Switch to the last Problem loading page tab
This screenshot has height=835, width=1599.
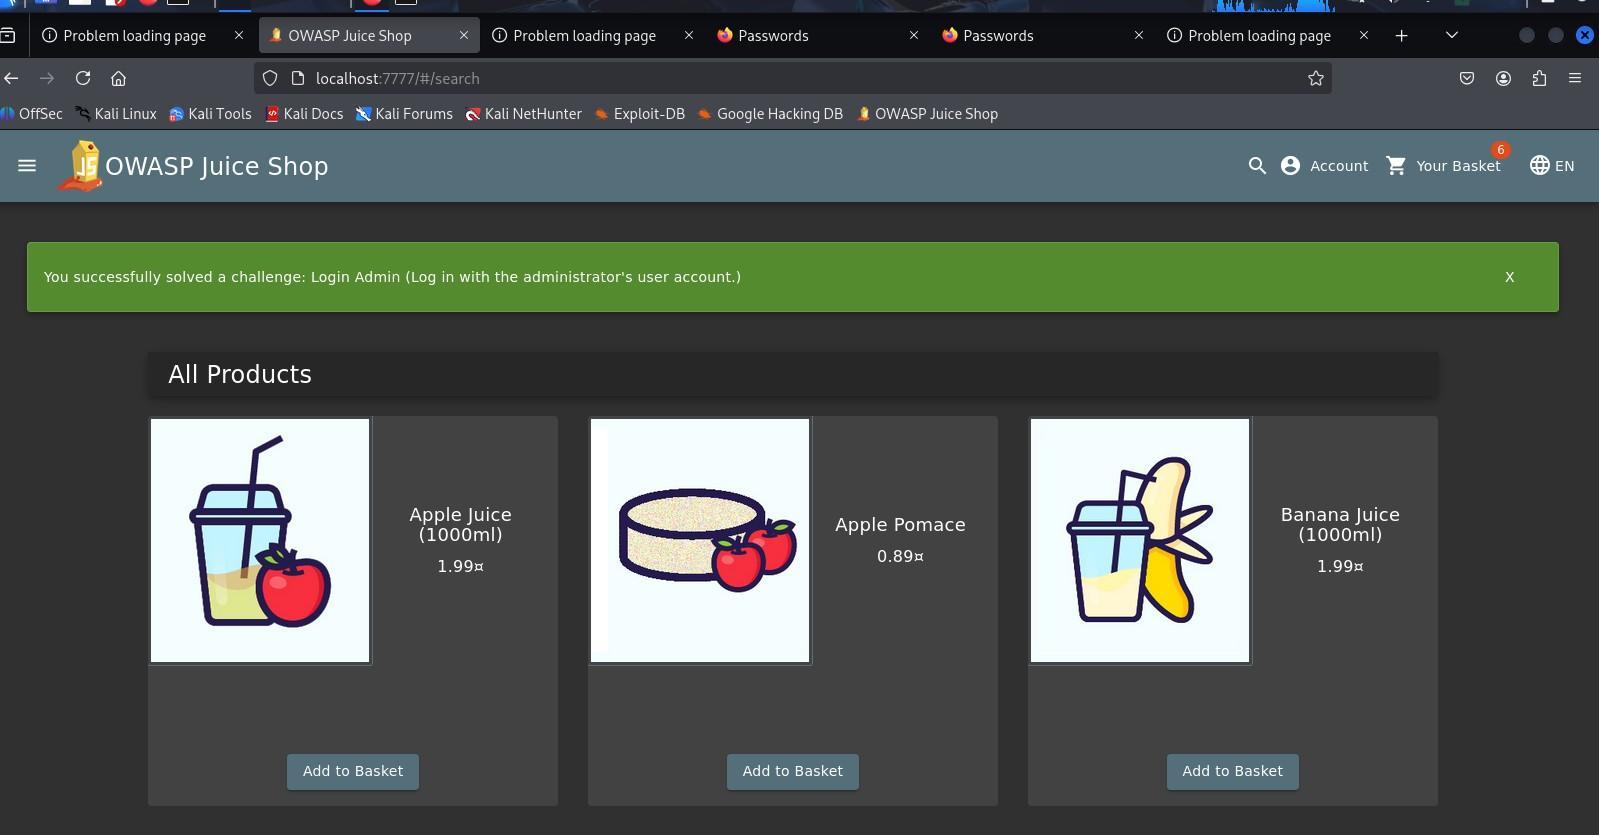point(1259,35)
